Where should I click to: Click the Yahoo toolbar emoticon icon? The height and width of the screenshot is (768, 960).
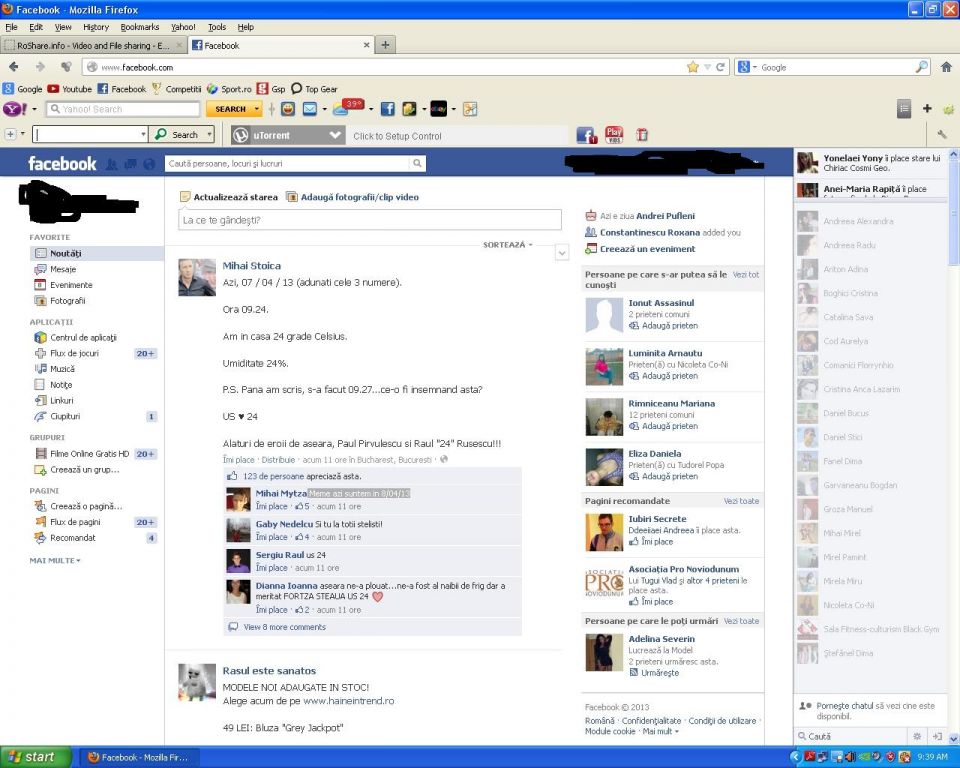[288, 109]
